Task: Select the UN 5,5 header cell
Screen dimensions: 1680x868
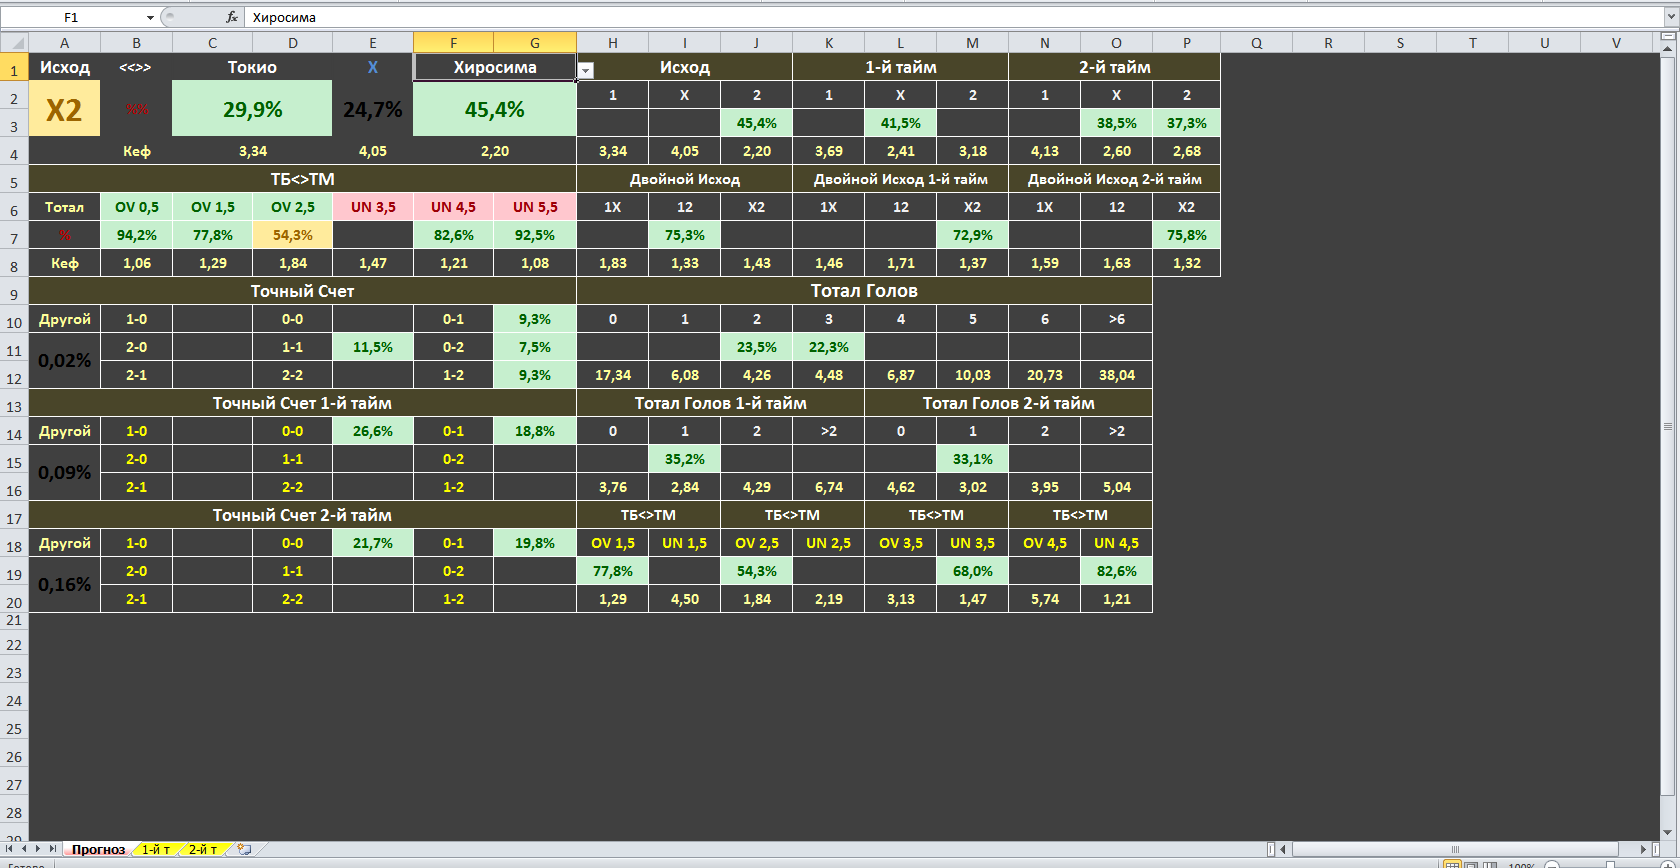Action: point(535,207)
